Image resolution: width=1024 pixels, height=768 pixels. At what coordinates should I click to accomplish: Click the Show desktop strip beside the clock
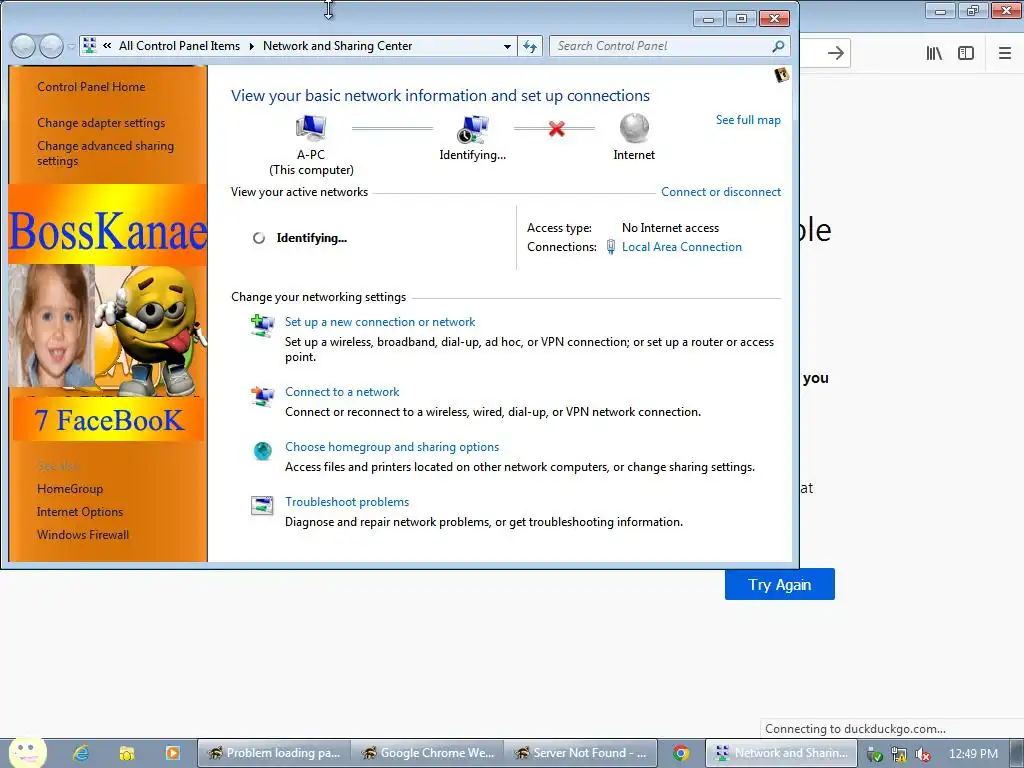[x=1017, y=753]
